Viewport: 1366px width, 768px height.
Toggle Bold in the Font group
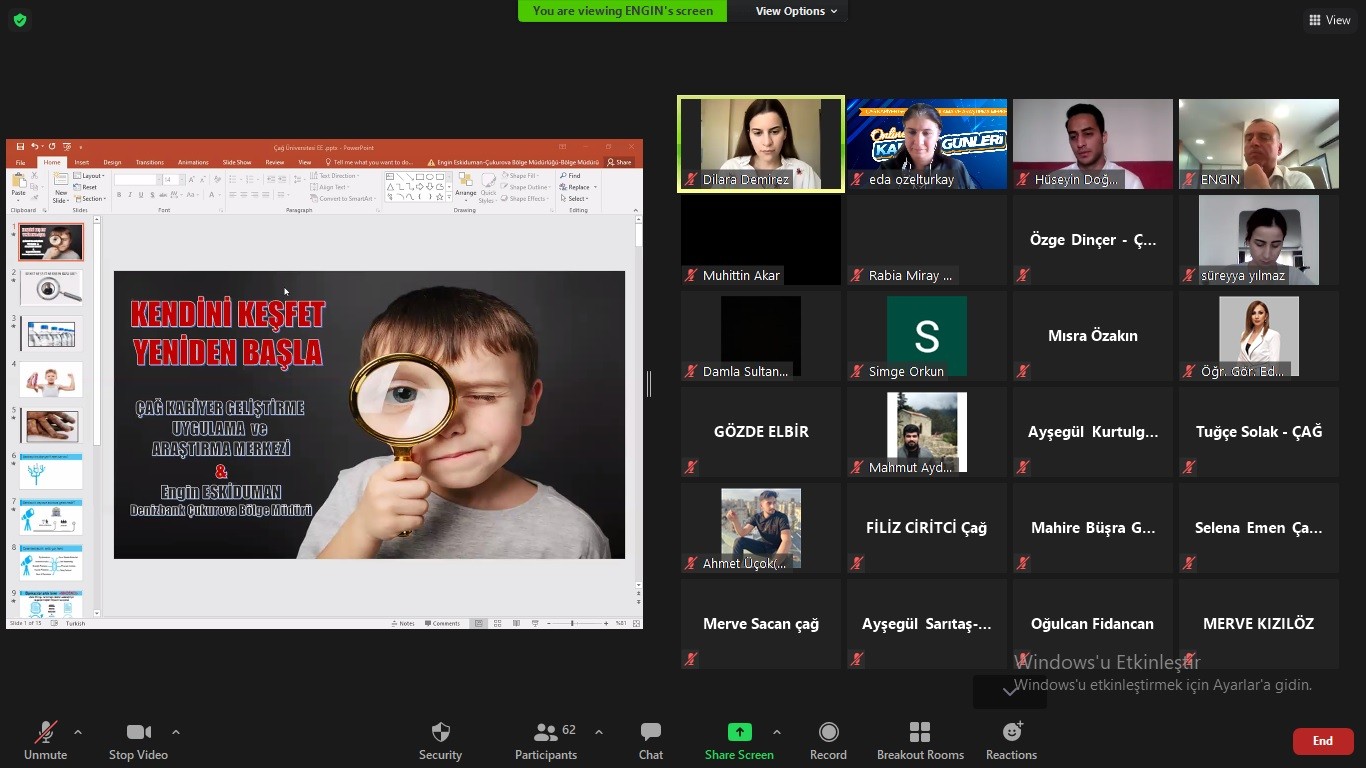(x=119, y=195)
